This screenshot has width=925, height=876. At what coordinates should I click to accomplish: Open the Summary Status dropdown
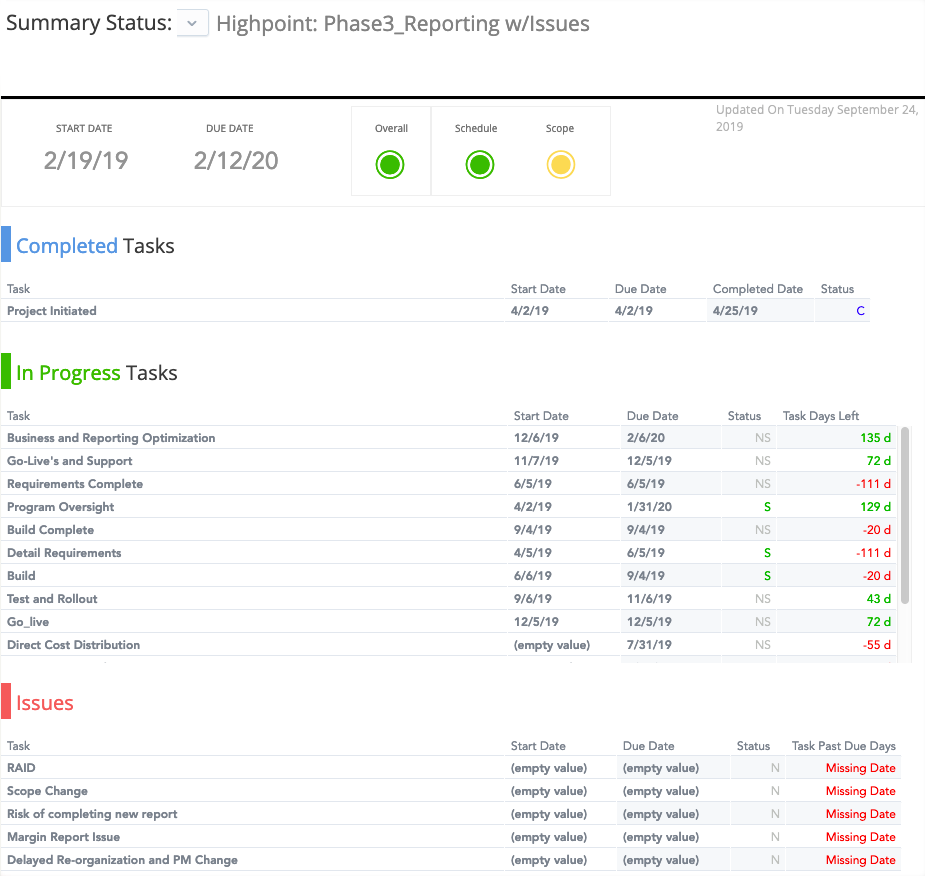pos(191,22)
